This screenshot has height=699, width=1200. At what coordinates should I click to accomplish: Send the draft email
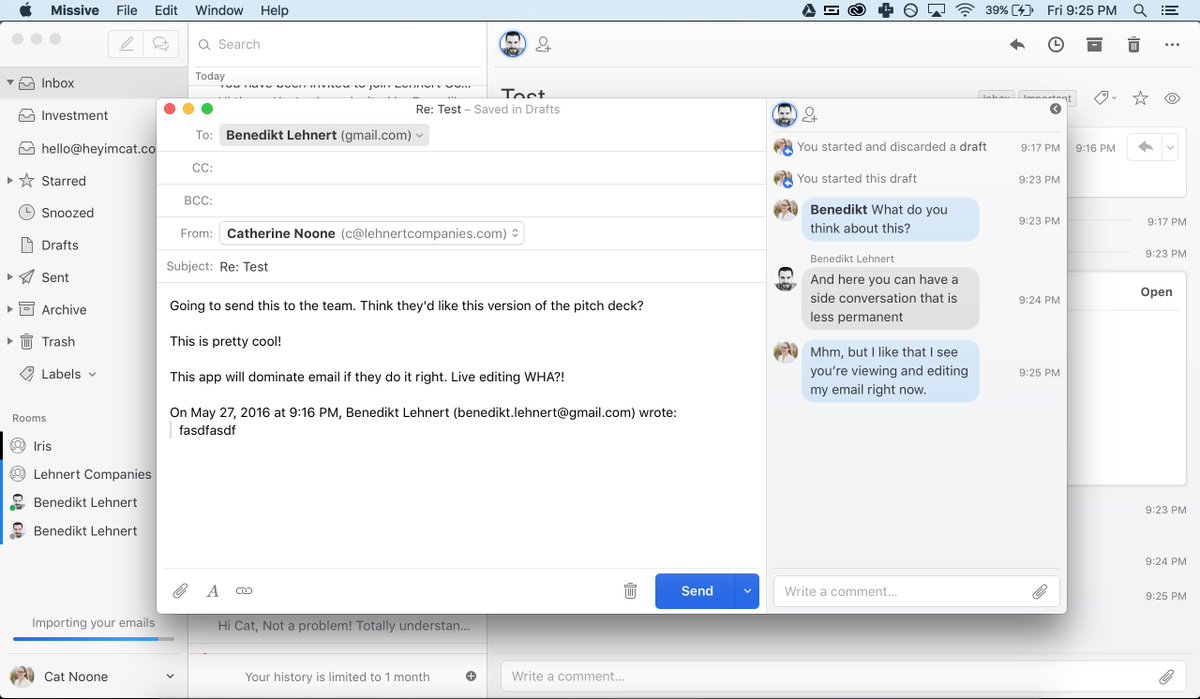point(696,591)
